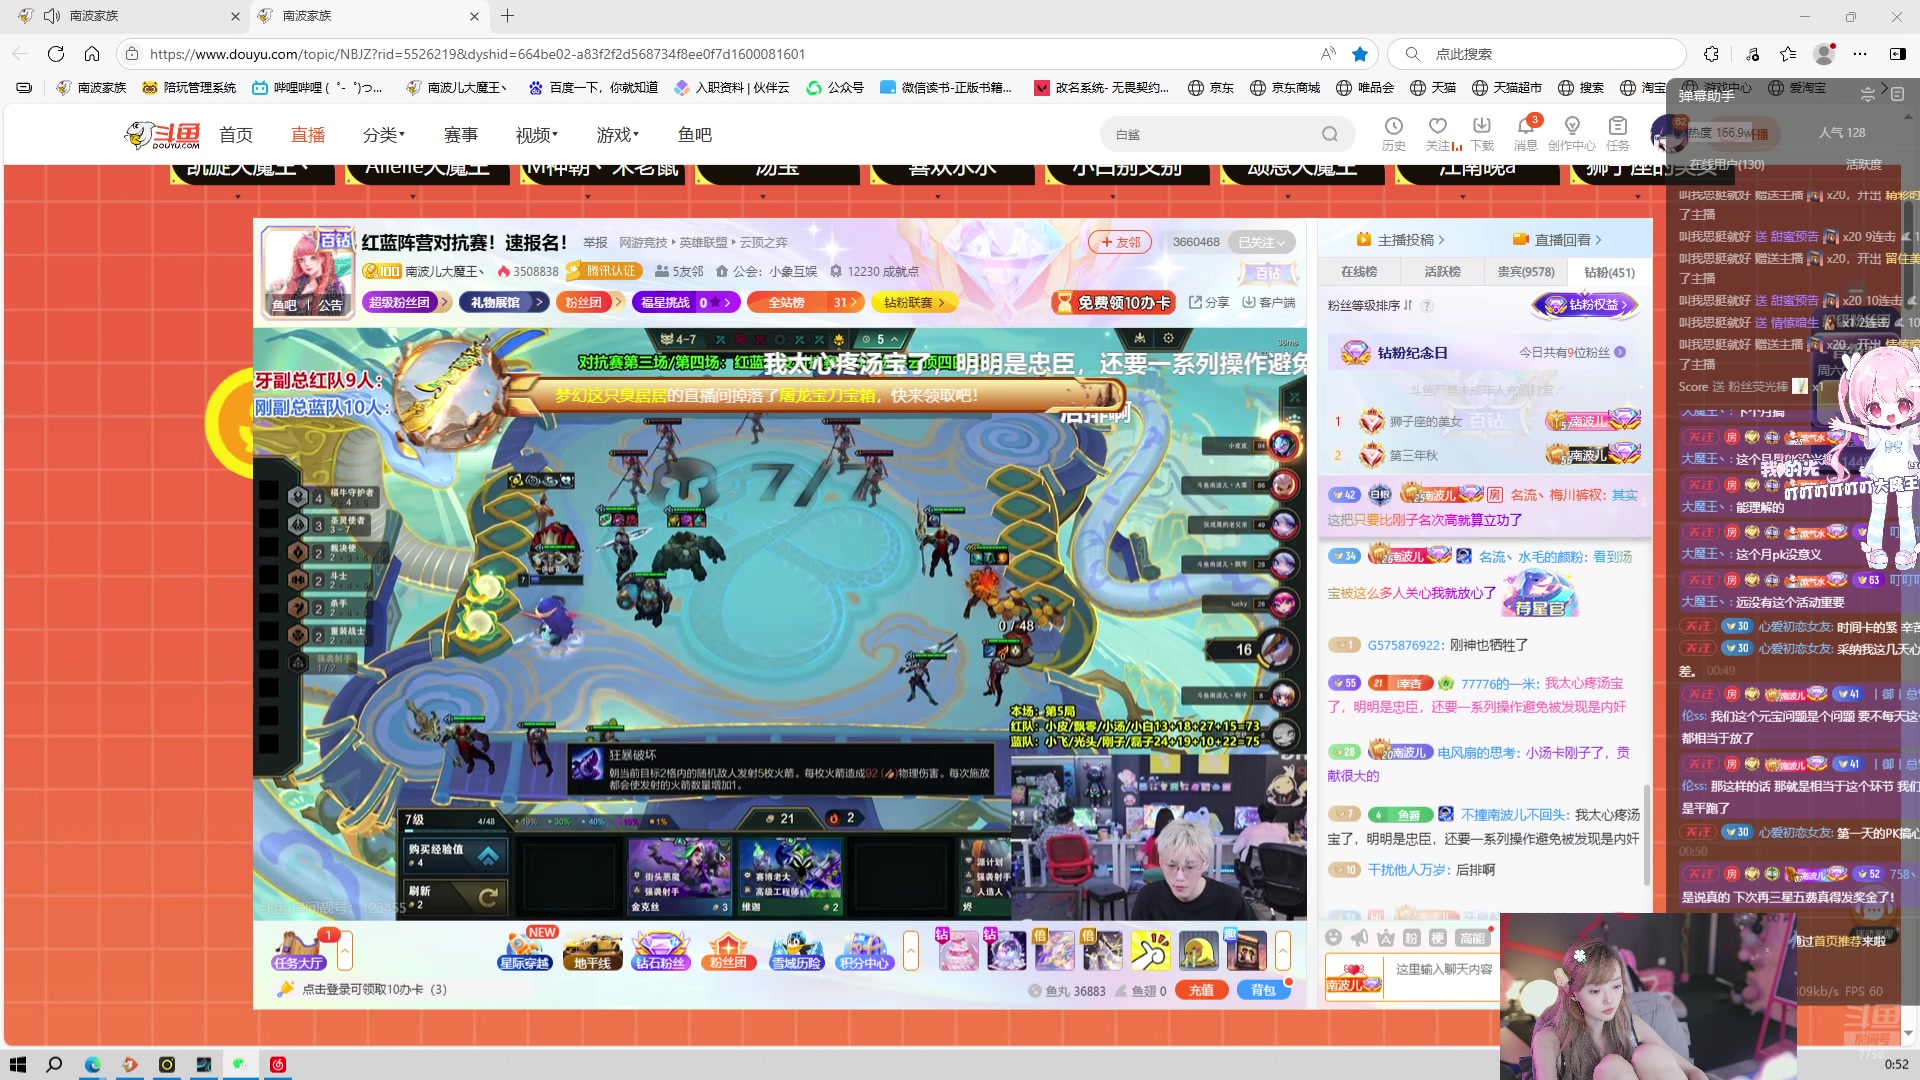Open the 粉丝团 badge icon in gift bar

click(728, 950)
